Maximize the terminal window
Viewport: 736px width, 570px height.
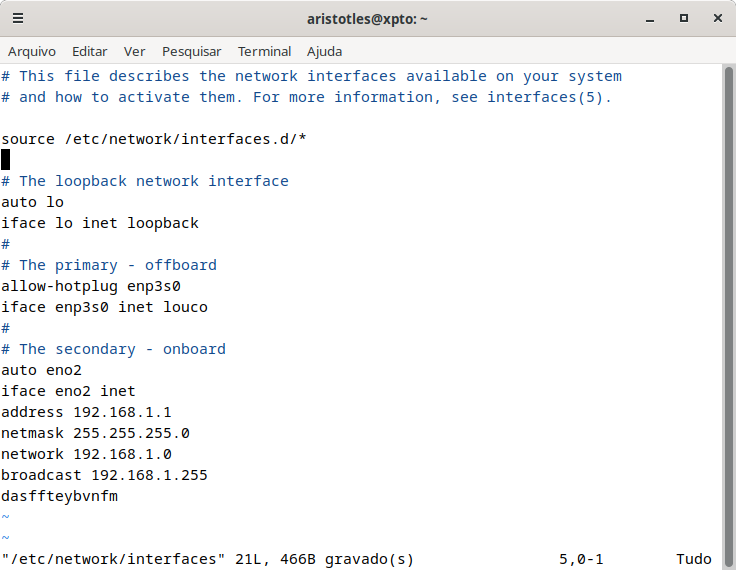tap(684, 18)
